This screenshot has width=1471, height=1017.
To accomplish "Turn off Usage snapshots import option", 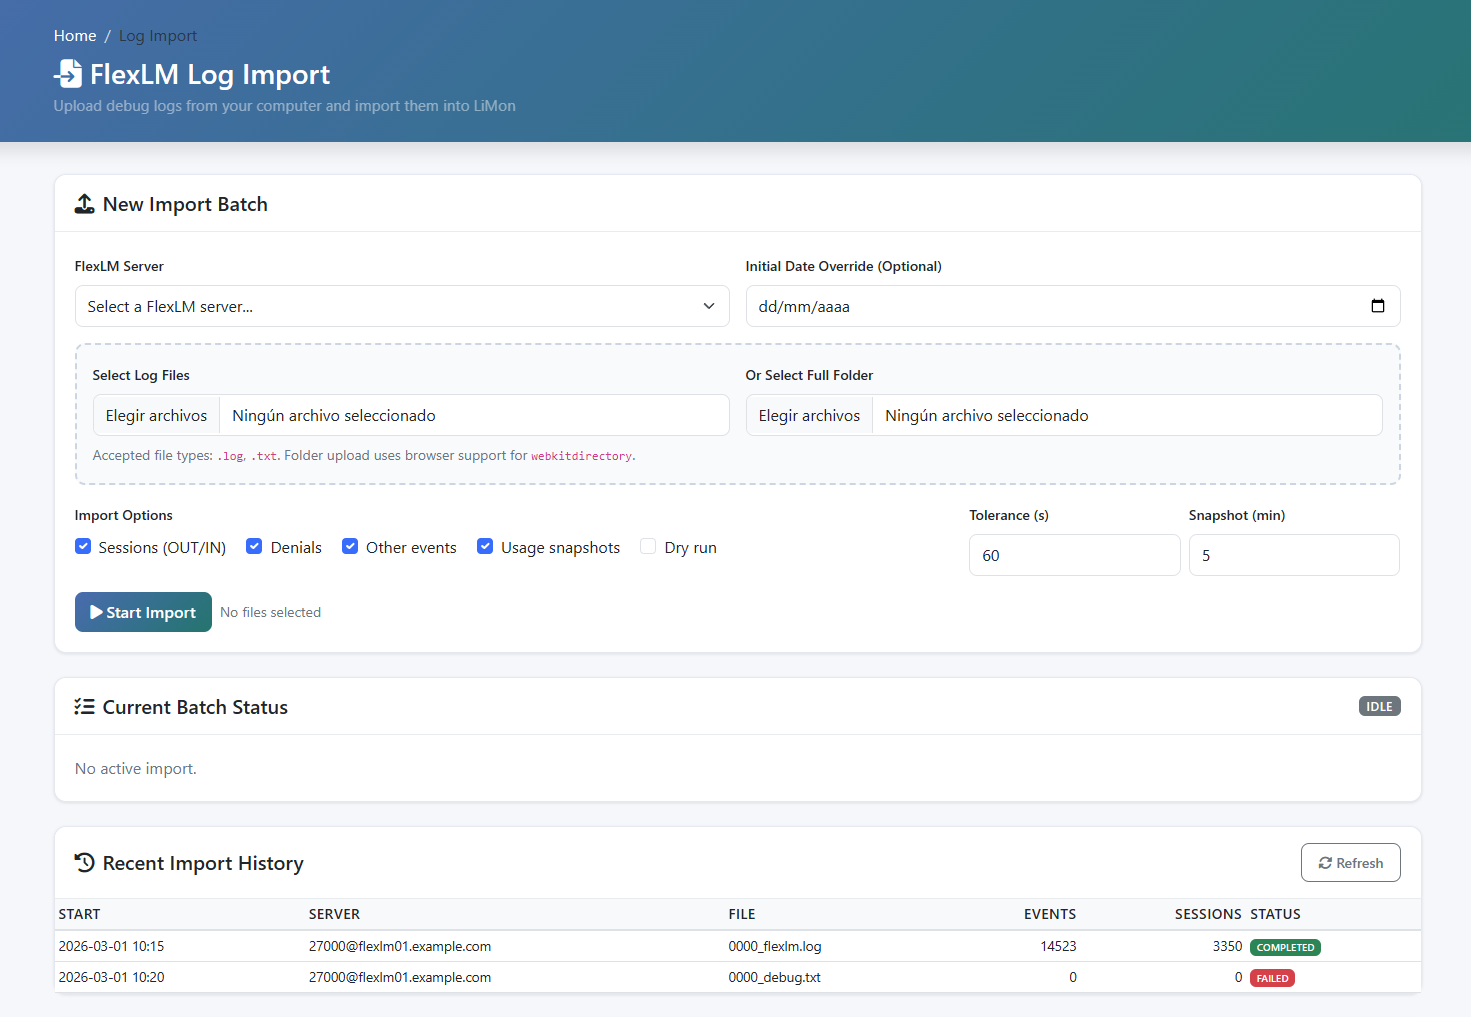I will [485, 546].
